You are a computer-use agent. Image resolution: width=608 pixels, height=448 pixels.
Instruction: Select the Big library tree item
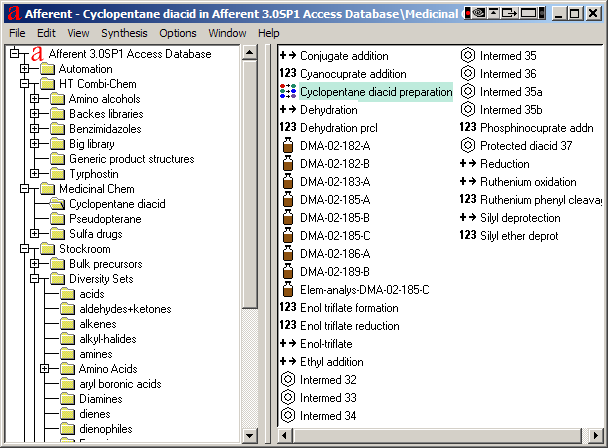click(x=92, y=144)
